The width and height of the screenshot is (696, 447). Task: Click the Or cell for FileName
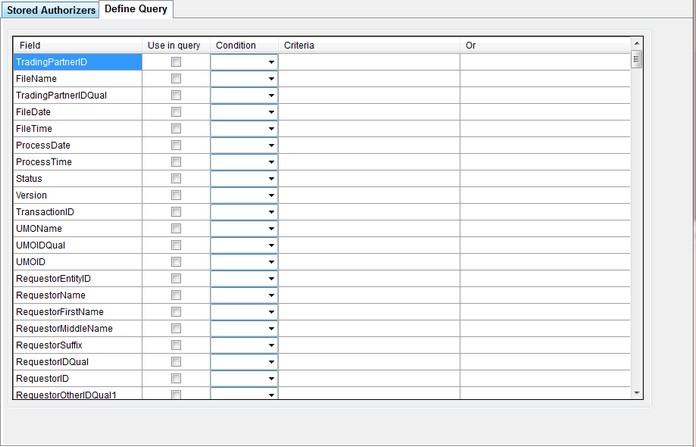point(545,79)
